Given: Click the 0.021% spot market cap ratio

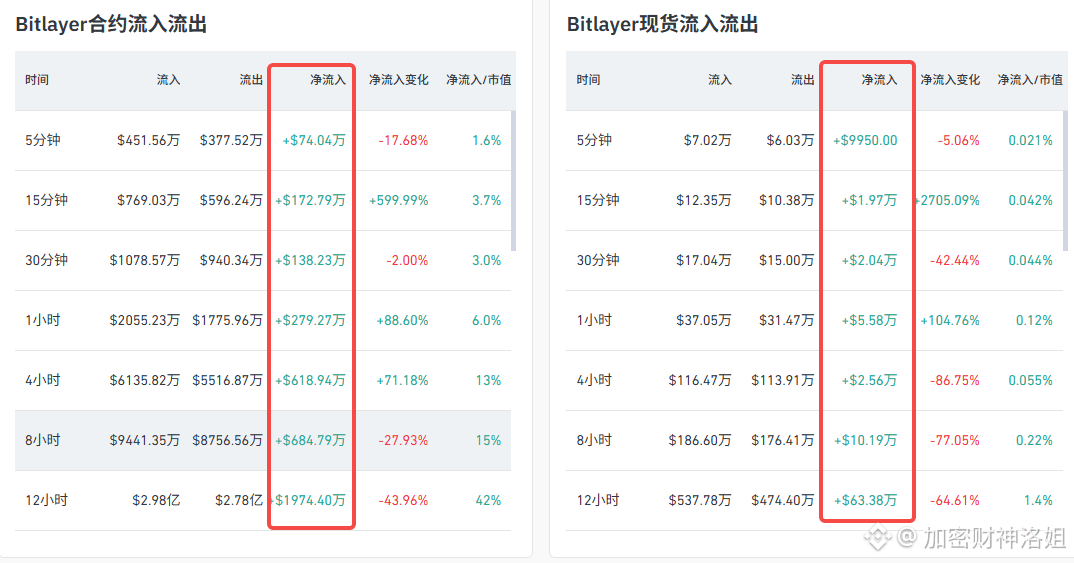Looking at the screenshot, I should (x=1030, y=140).
